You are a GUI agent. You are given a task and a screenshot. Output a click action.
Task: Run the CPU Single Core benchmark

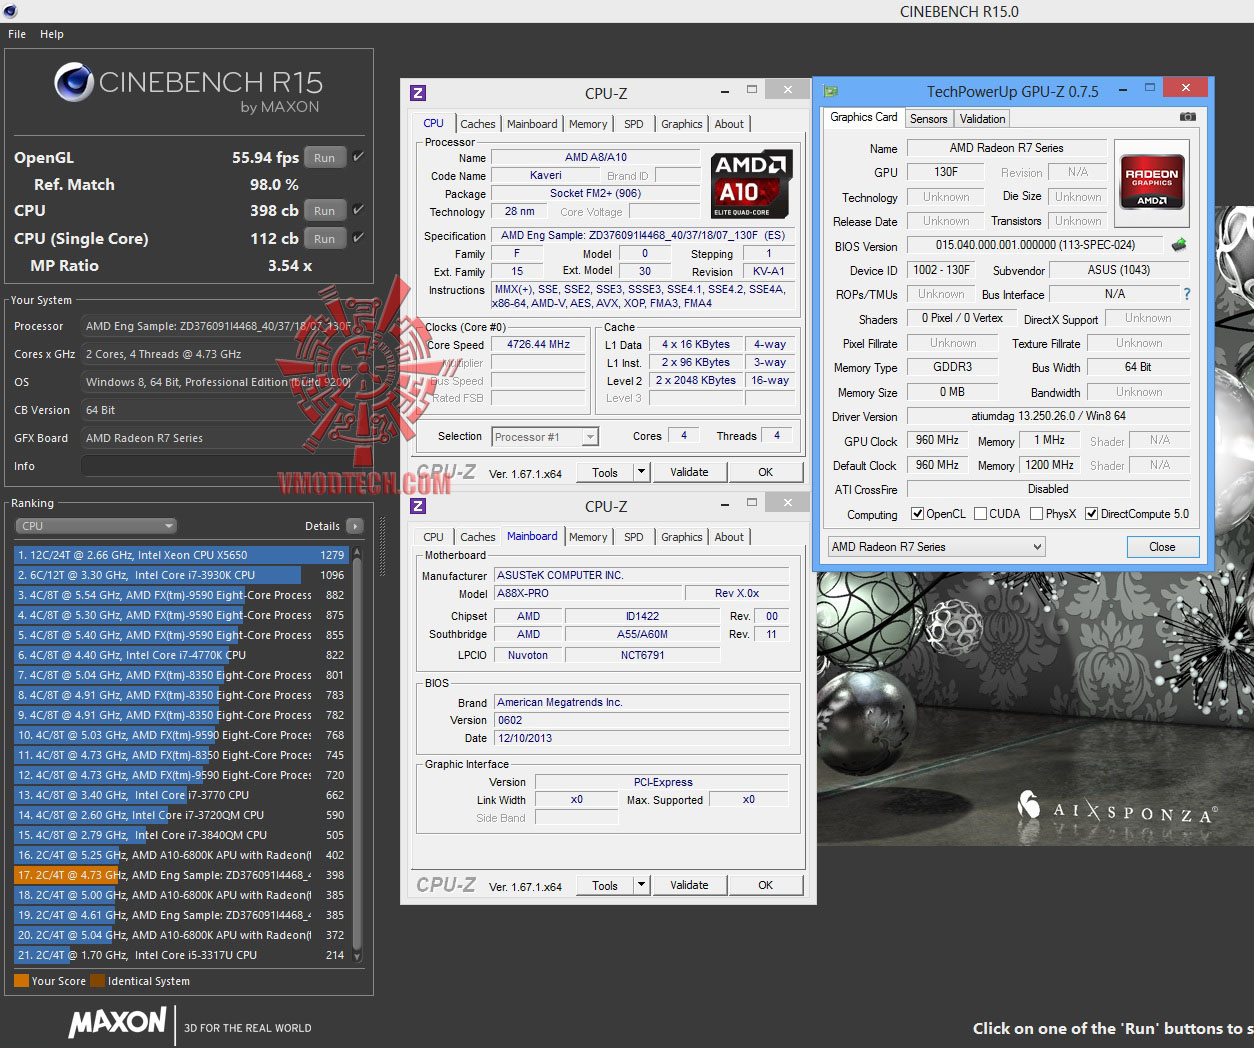(x=325, y=238)
